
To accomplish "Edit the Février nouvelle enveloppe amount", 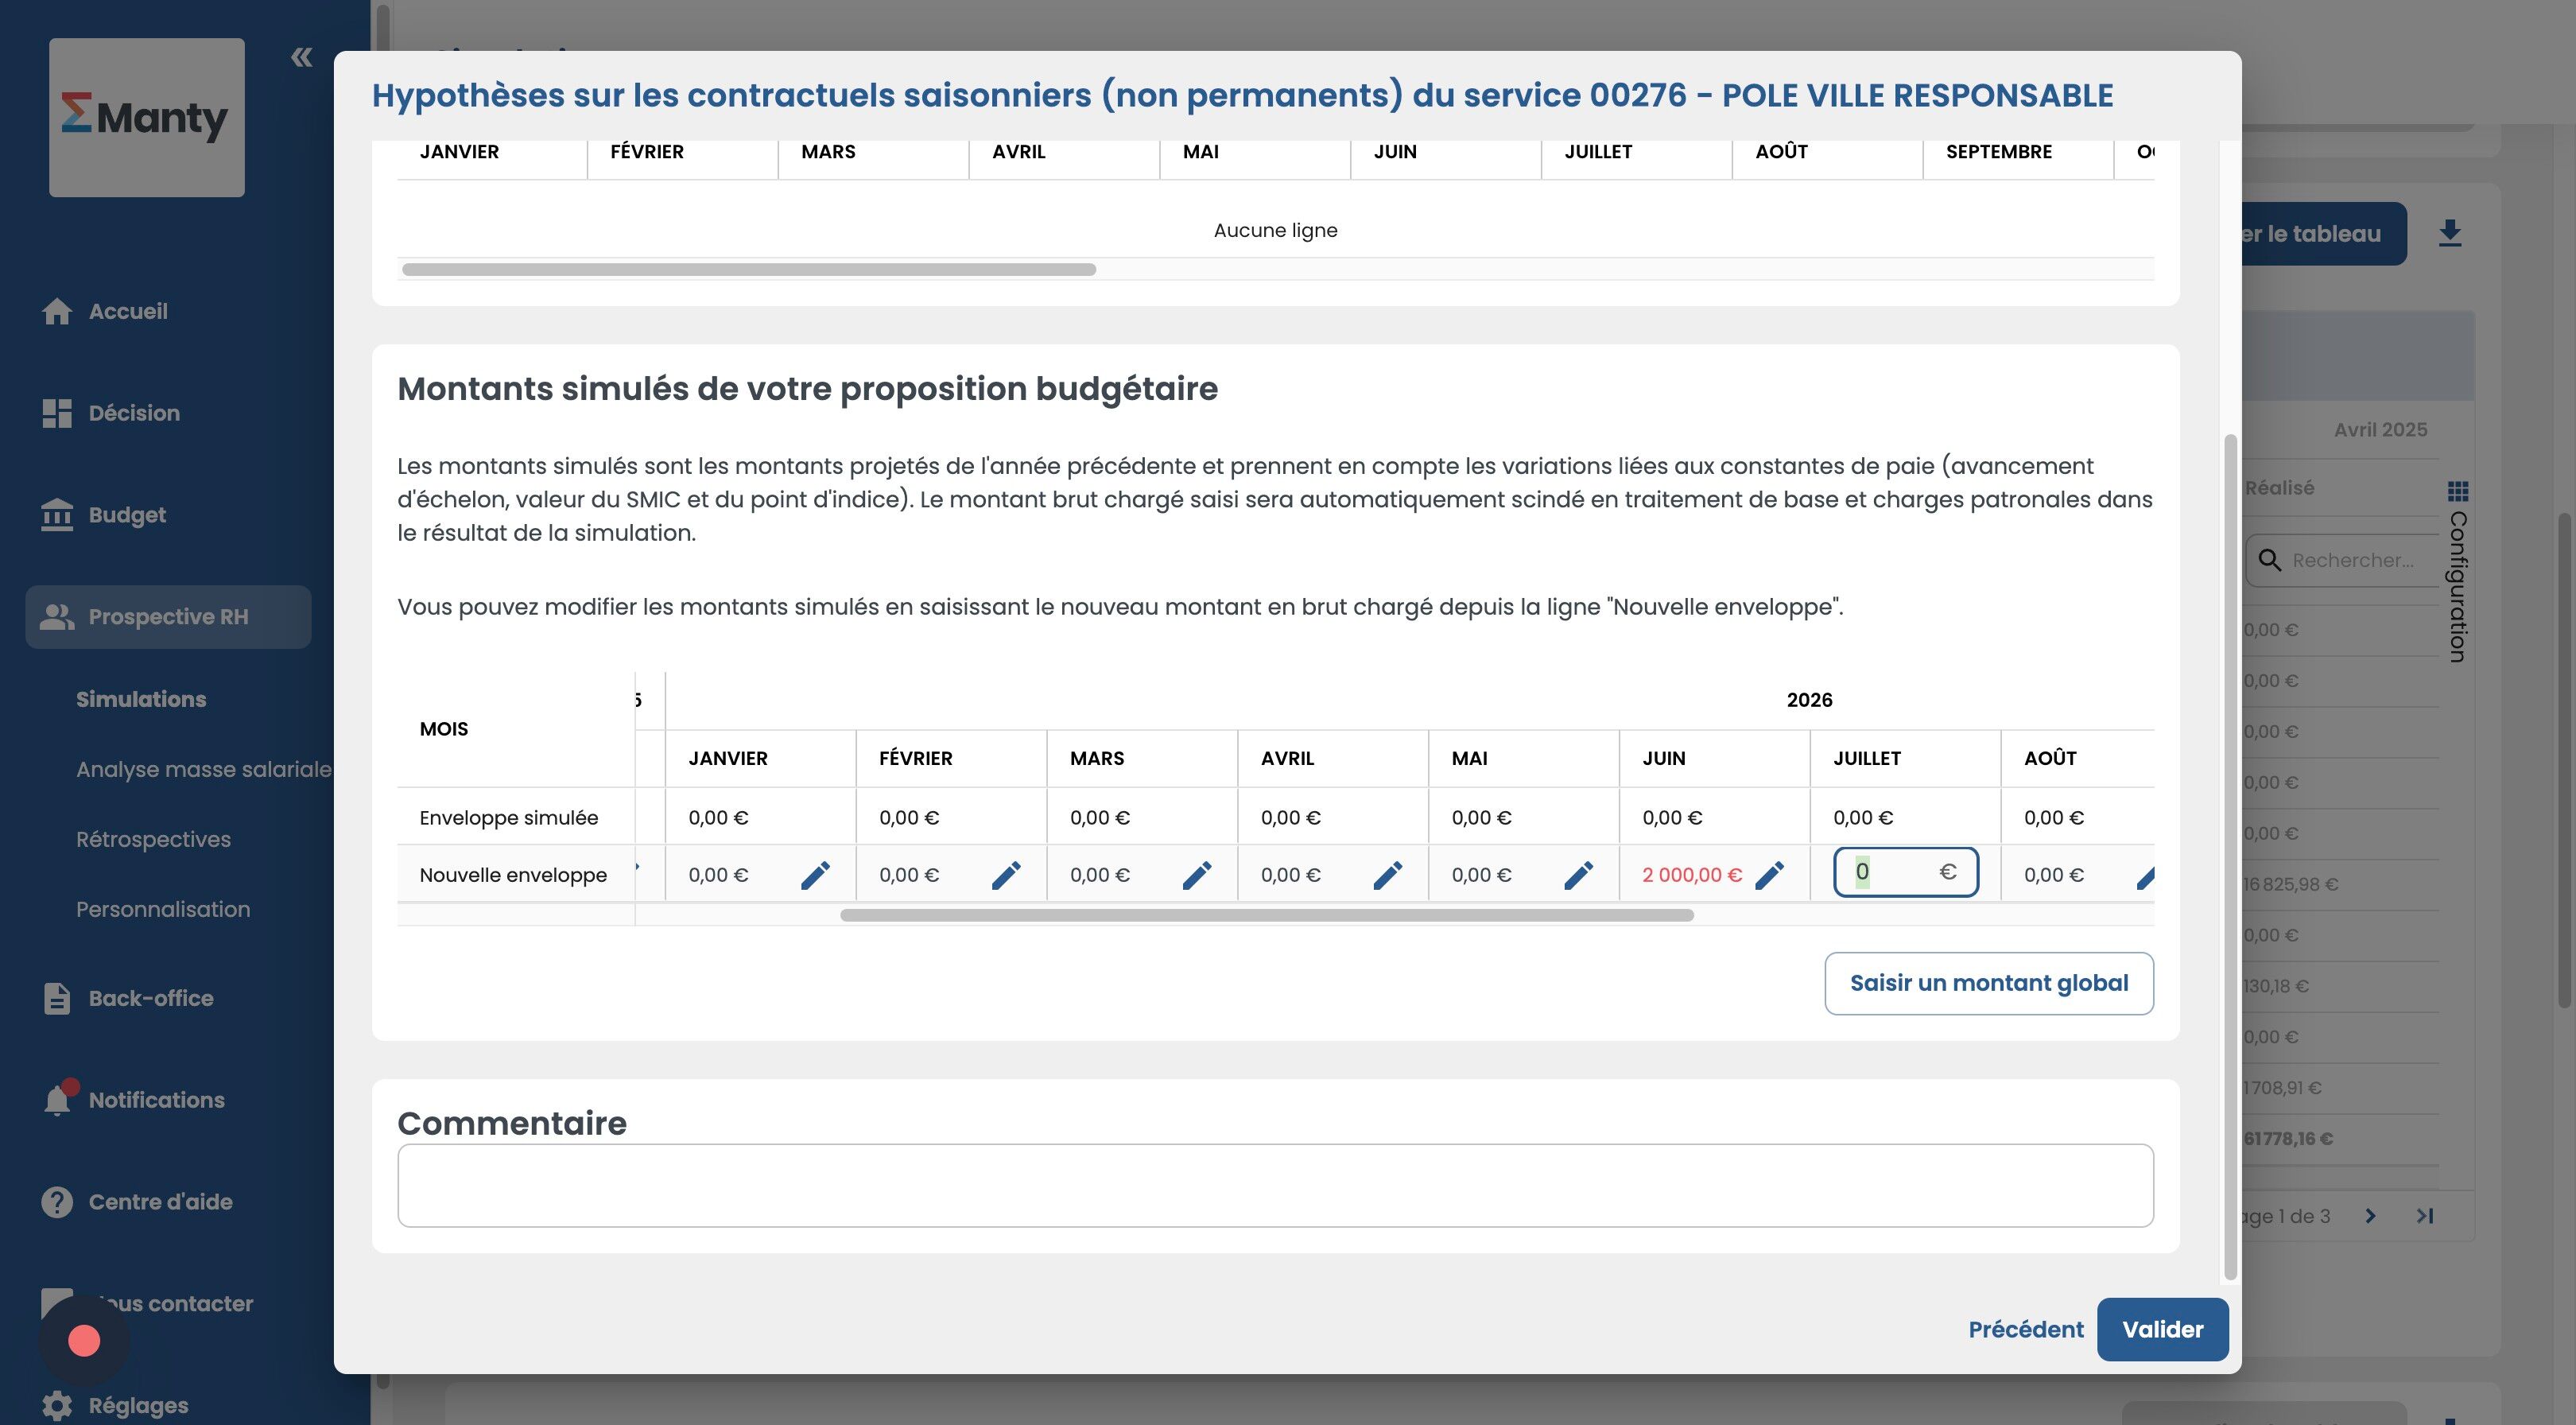I will (1006, 875).
